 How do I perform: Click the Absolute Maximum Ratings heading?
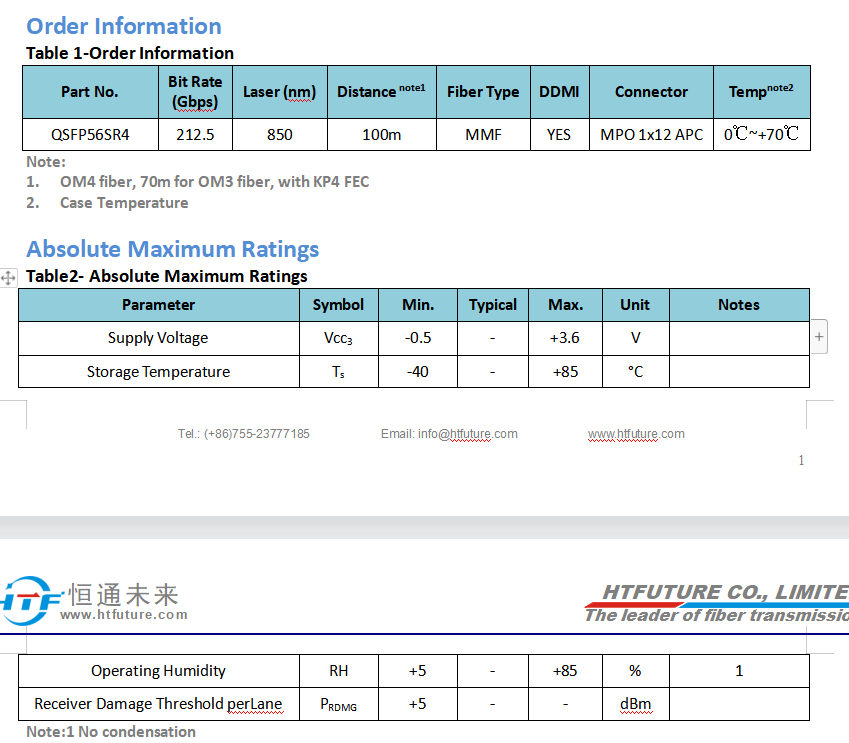tap(173, 249)
